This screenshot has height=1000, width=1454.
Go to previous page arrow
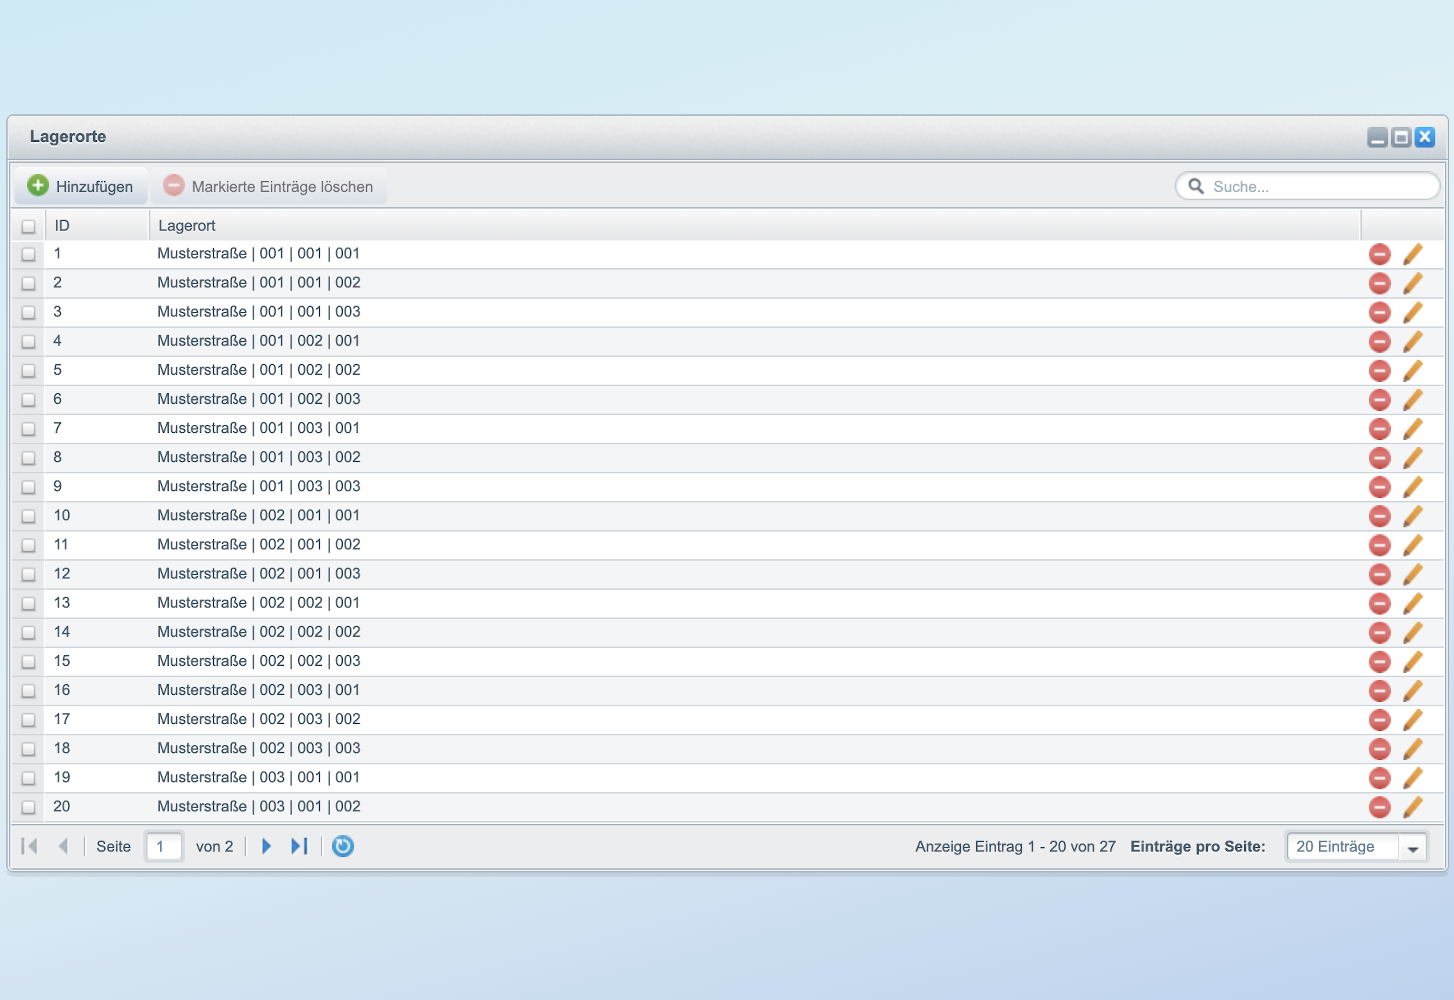(63, 846)
